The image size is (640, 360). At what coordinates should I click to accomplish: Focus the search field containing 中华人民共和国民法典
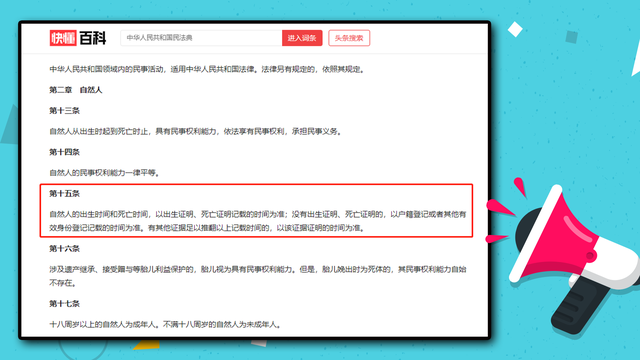(201, 38)
